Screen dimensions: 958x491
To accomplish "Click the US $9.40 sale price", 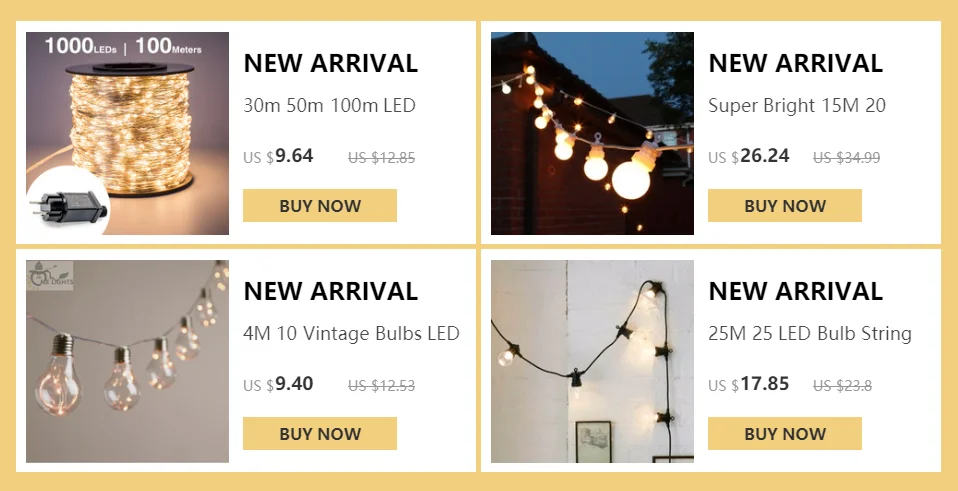I will 278,384.
